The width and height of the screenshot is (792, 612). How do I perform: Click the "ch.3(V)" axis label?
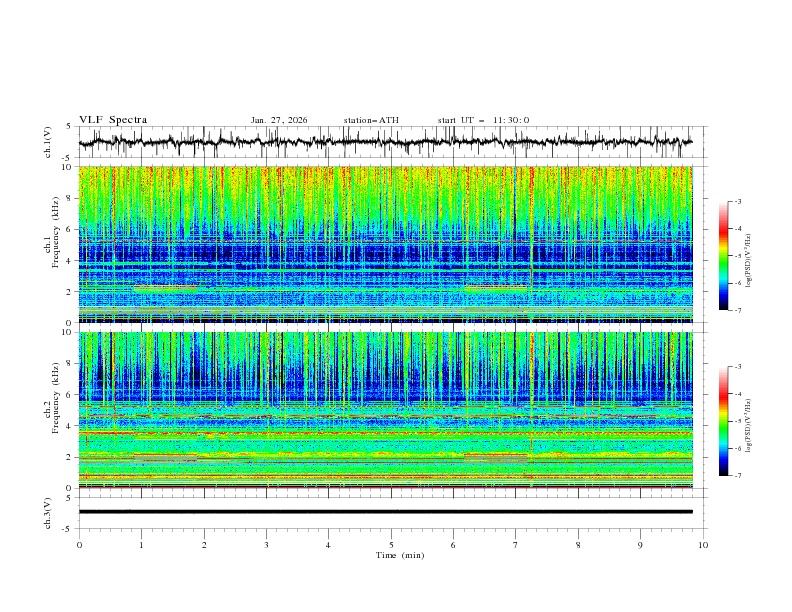[48, 513]
